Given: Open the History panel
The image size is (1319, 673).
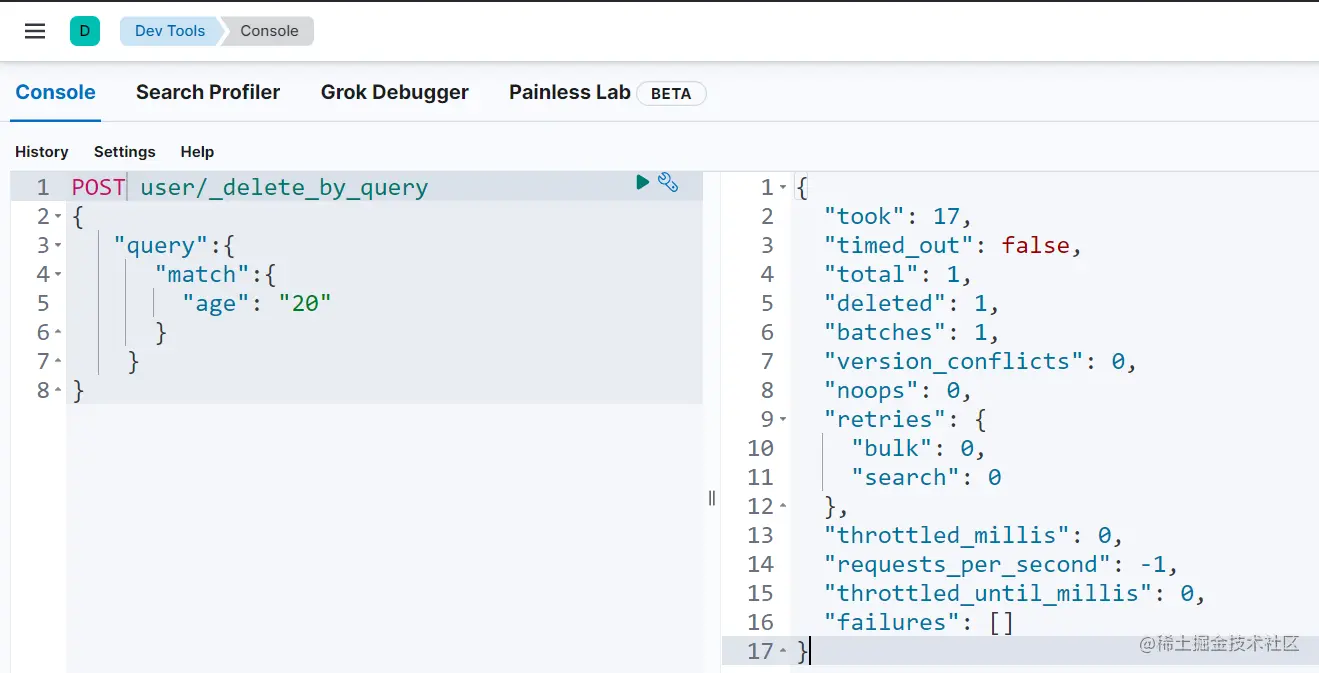Looking at the screenshot, I should click(42, 152).
